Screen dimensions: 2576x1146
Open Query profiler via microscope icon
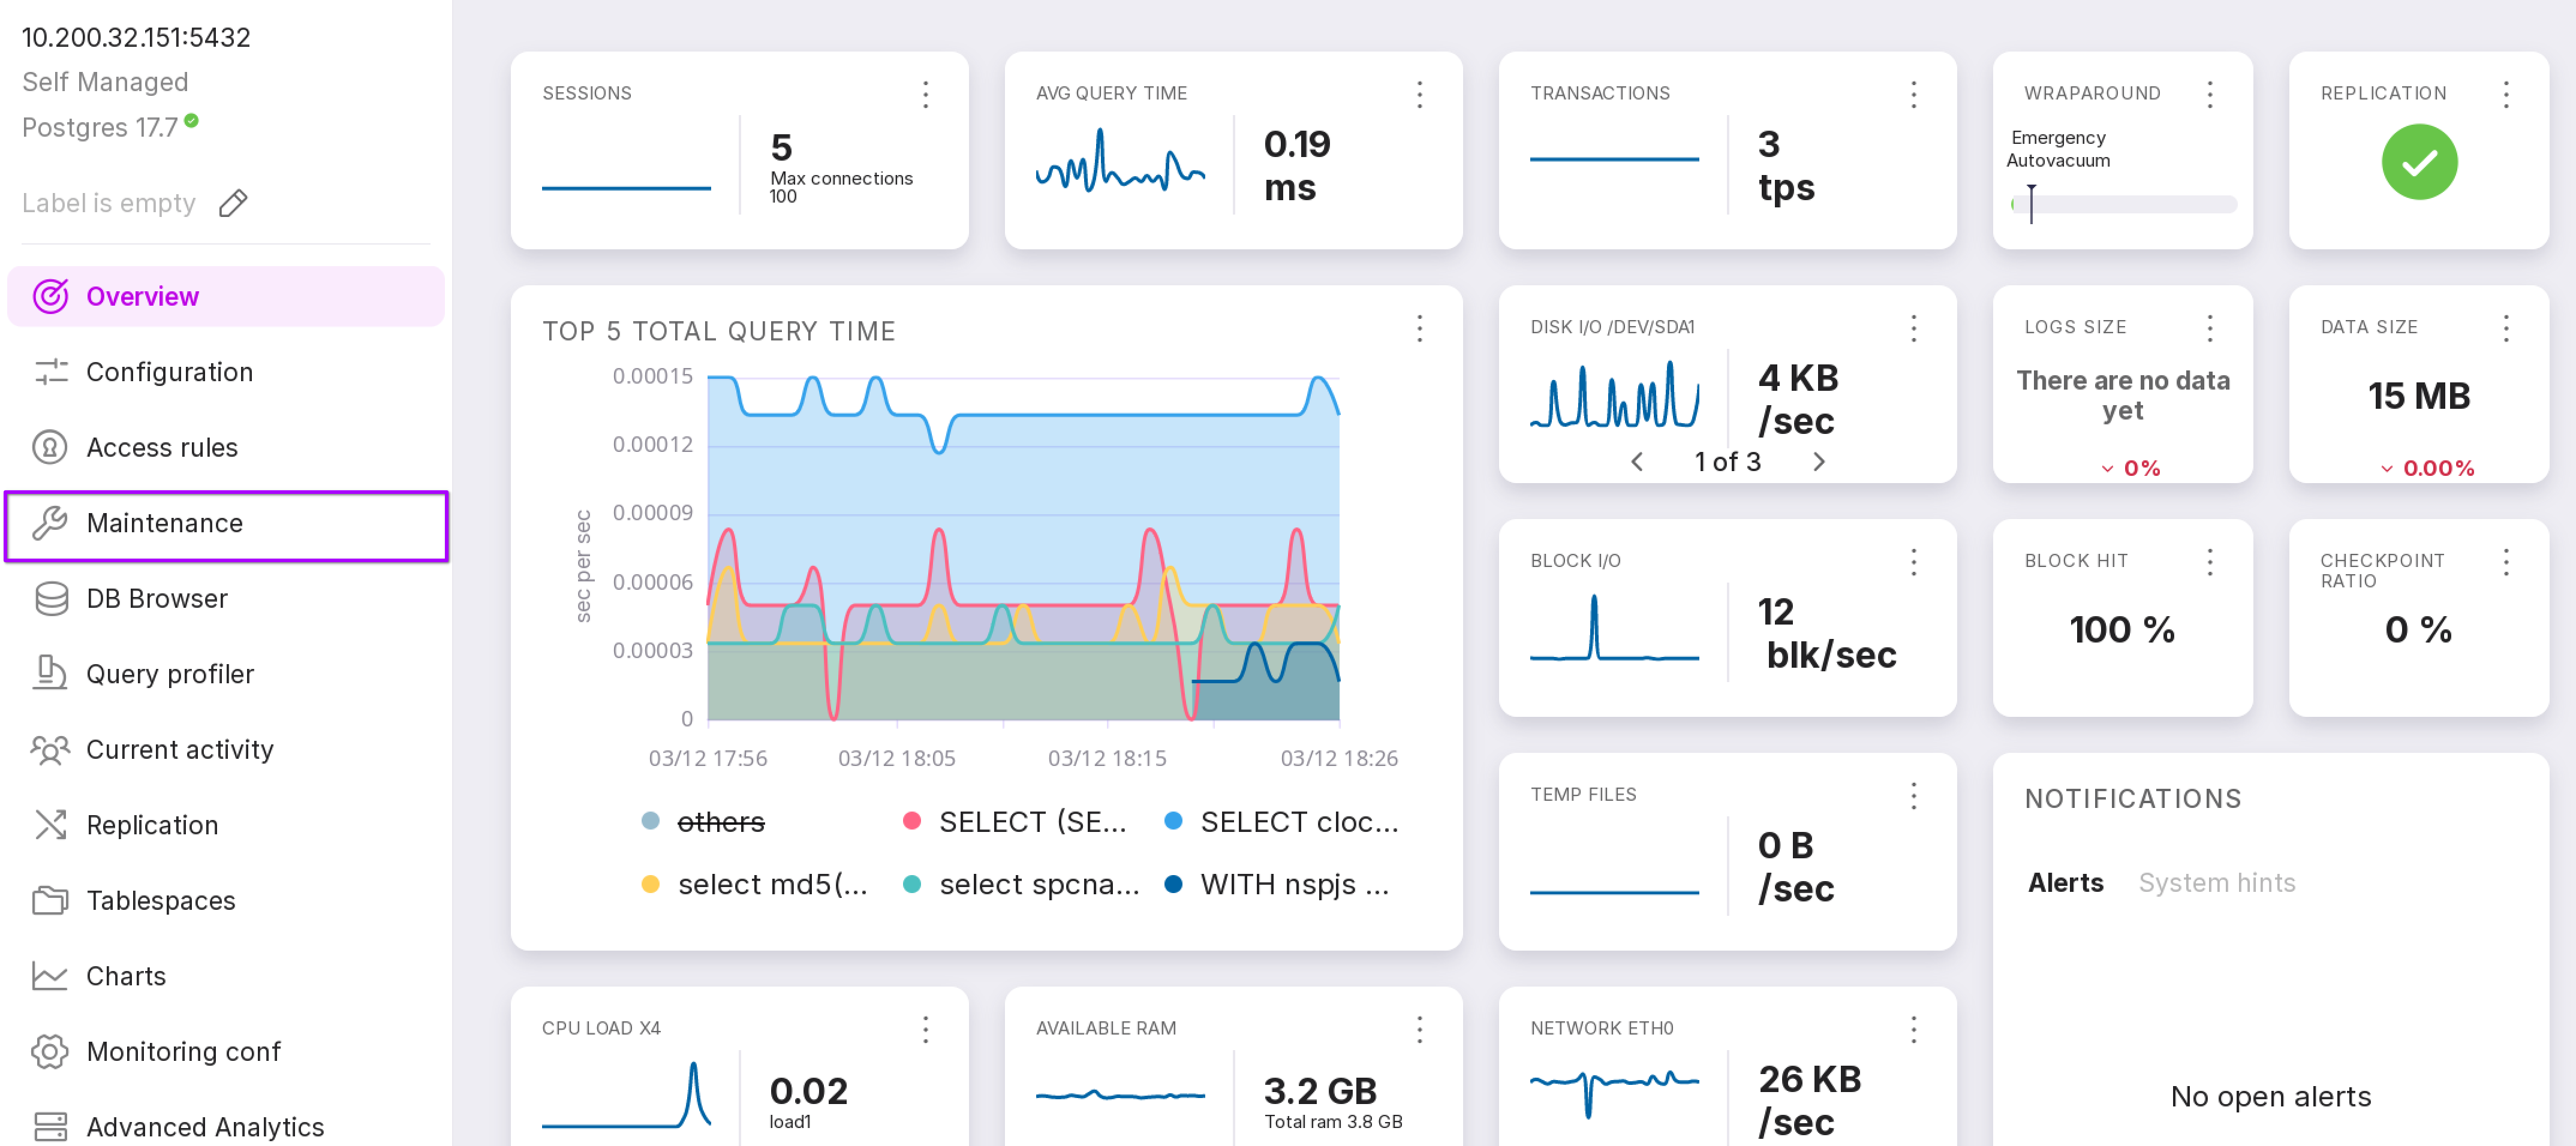50,673
